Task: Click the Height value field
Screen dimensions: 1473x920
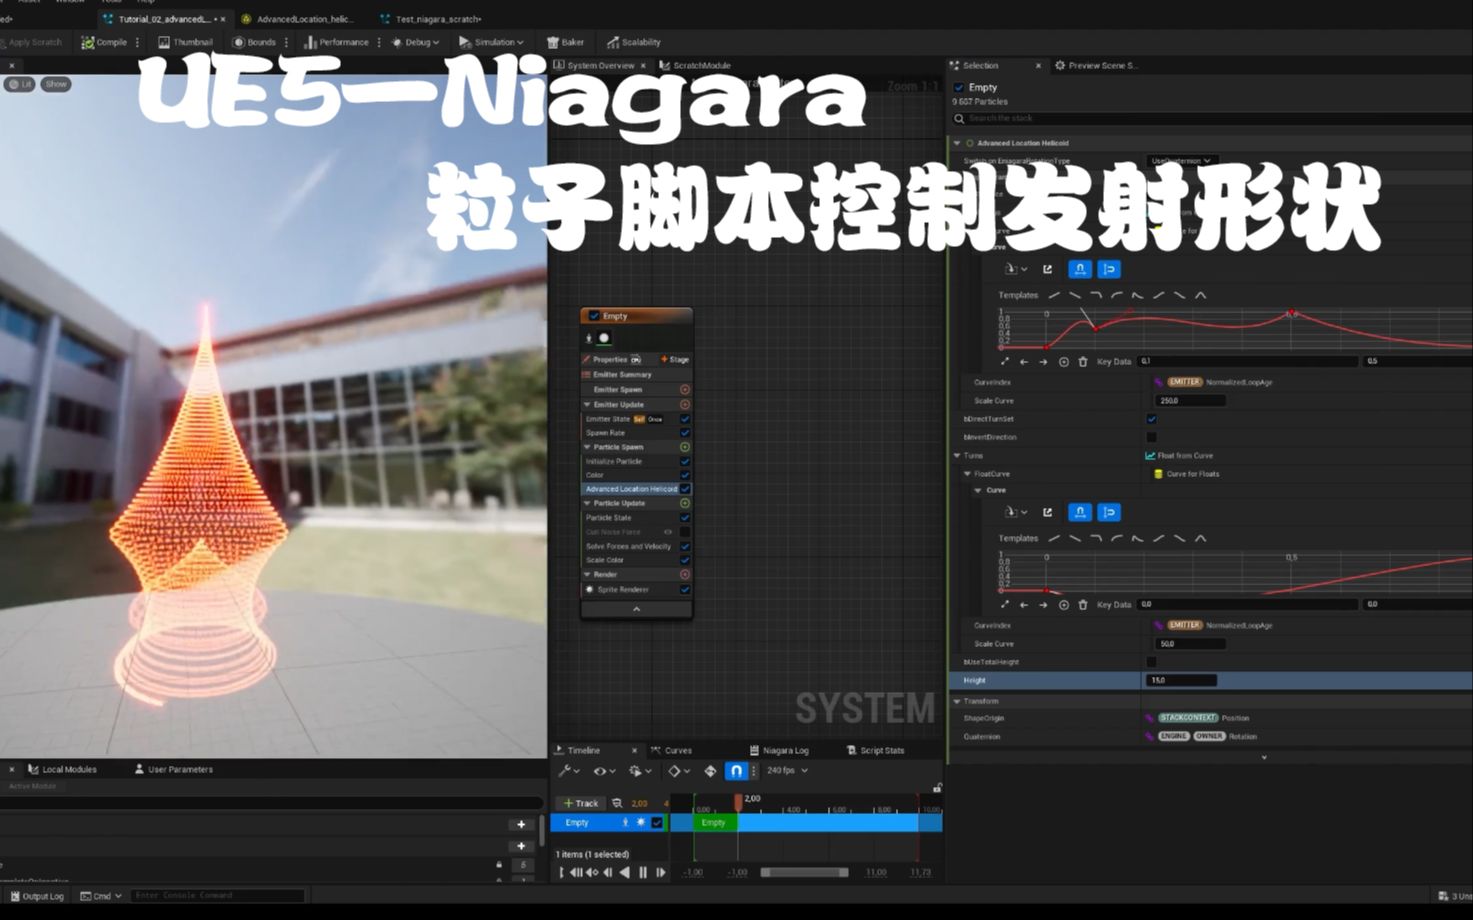Action: (x=1181, y=680)
